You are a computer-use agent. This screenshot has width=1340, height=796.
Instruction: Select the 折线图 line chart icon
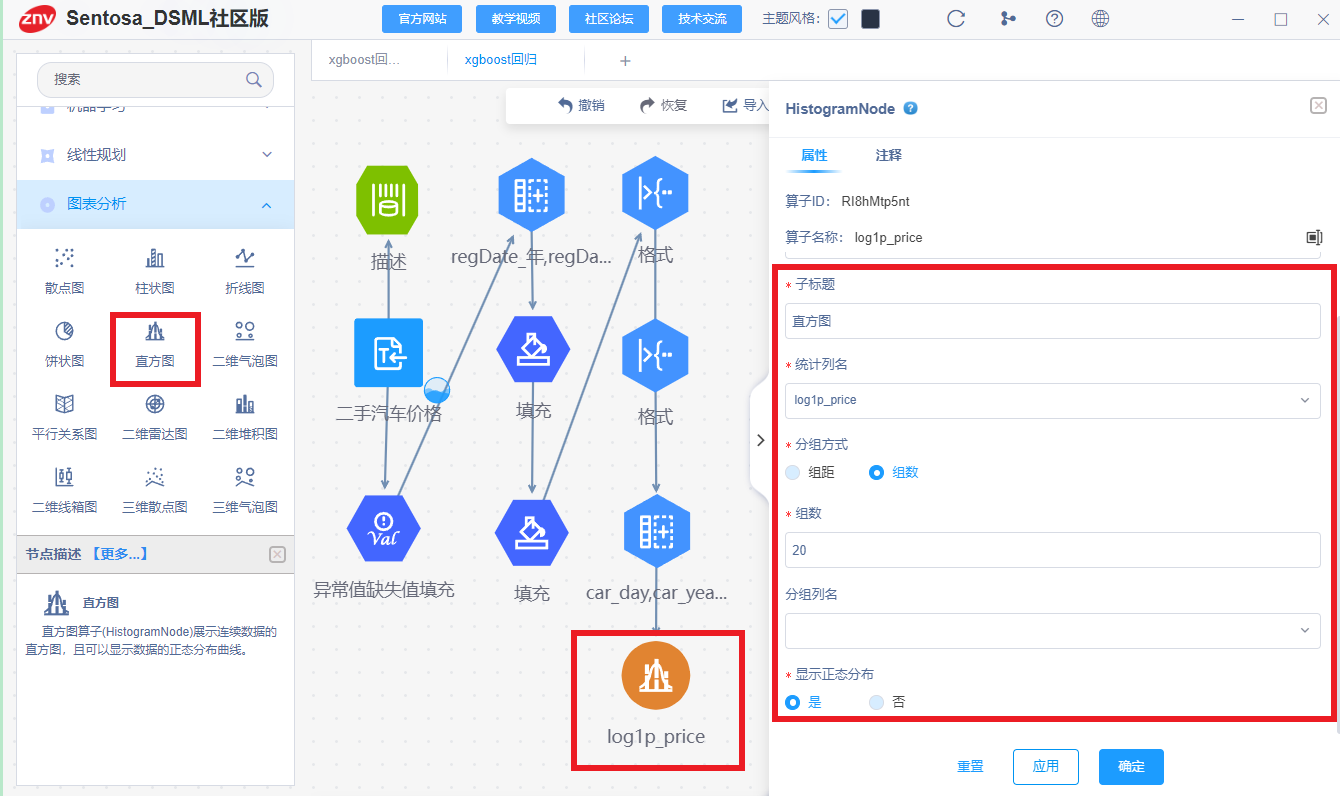coord(245,259)
